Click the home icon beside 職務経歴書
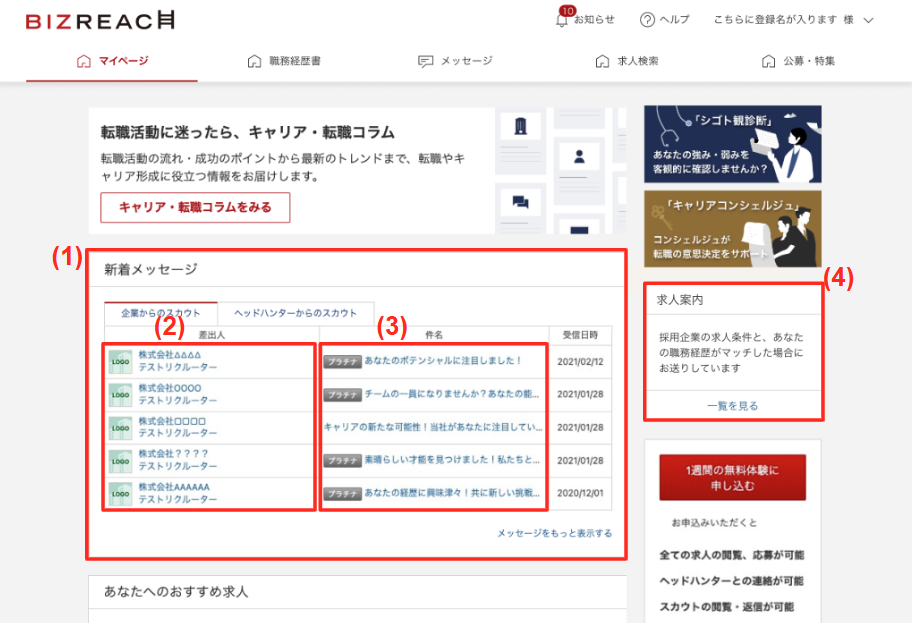Viewport: 912px width, 623px height. pos(254,61)
